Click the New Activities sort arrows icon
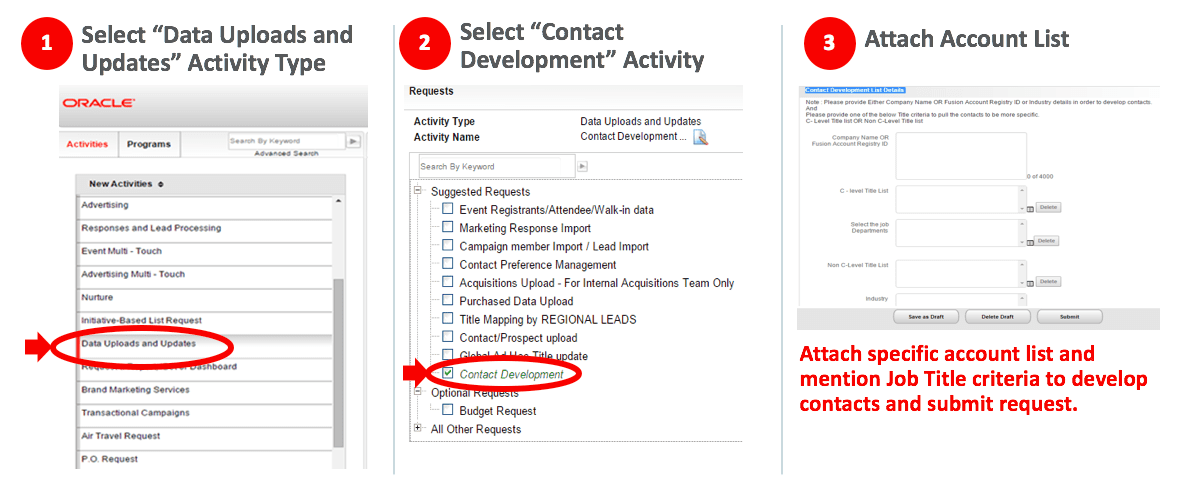The height and width of the screenshot is (483, 1180). (x=161, y=184)
